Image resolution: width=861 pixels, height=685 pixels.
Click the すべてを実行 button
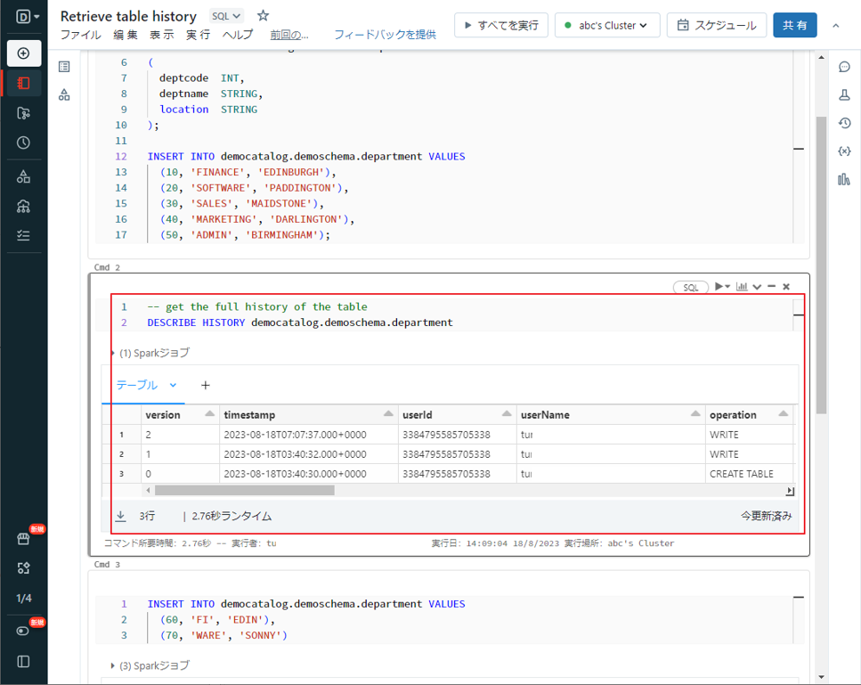tap(500, 25)
